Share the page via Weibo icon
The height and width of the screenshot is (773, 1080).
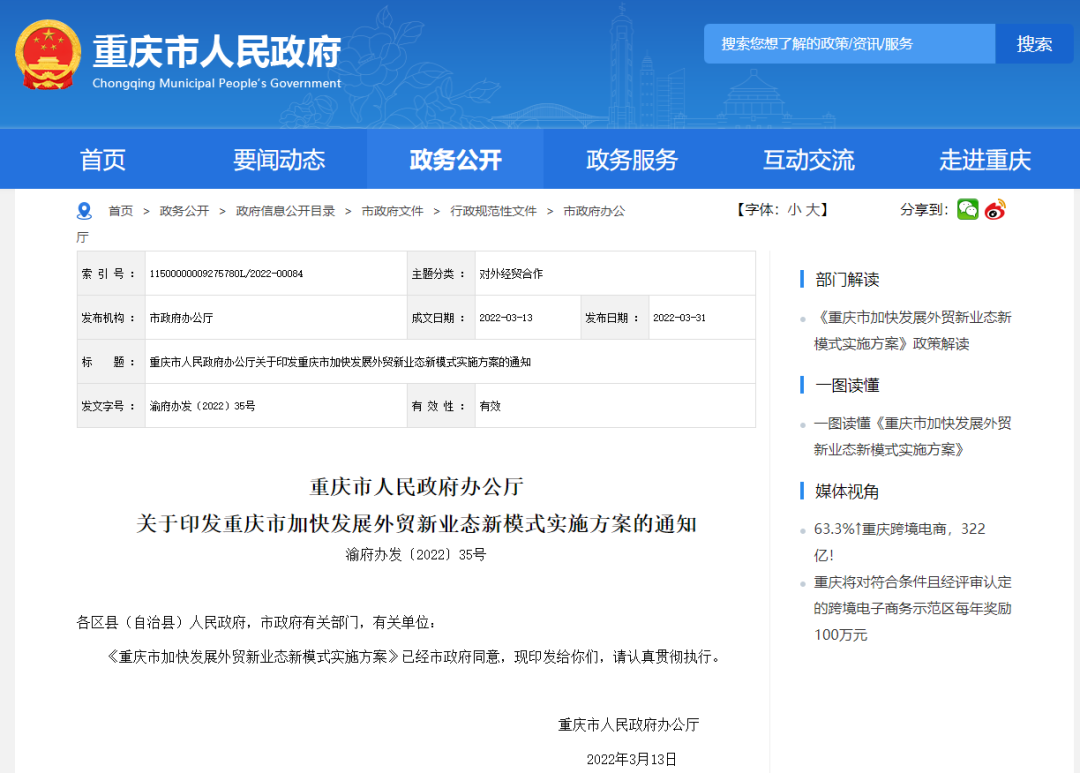click(995, 209)
